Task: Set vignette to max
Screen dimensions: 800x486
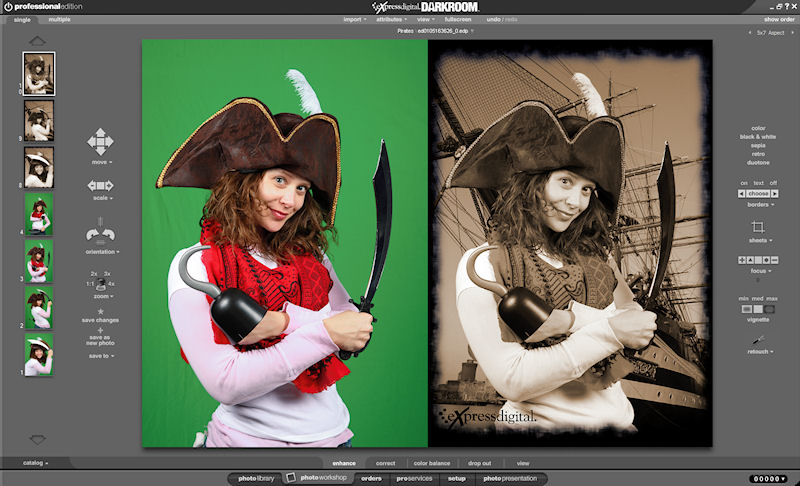Action: tap(772, 309)
